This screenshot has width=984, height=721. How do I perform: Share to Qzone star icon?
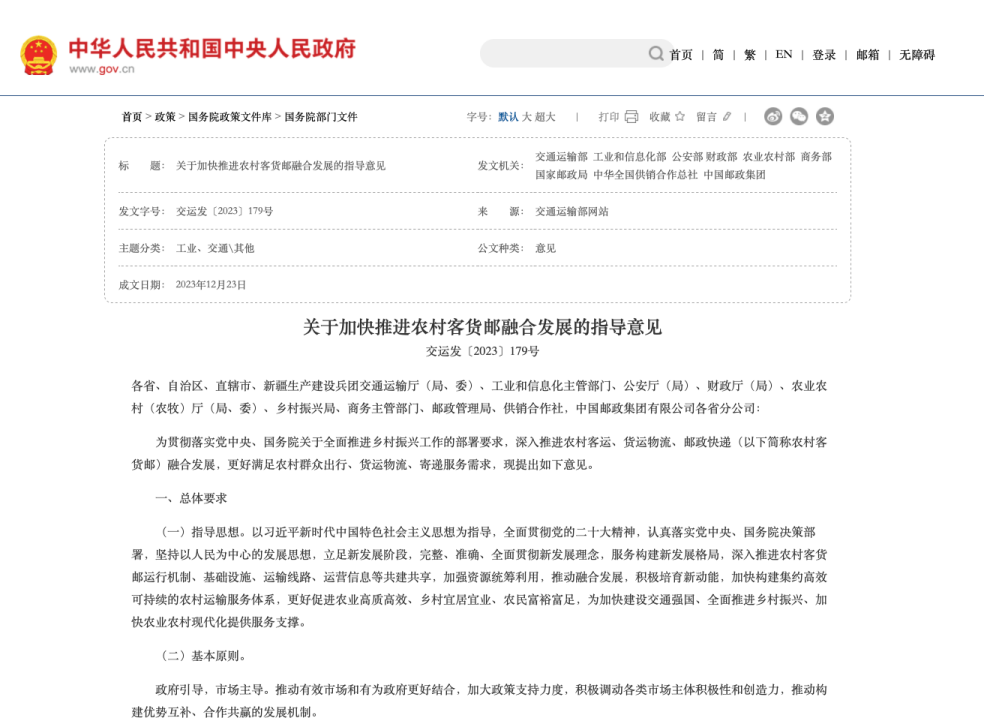825,117
